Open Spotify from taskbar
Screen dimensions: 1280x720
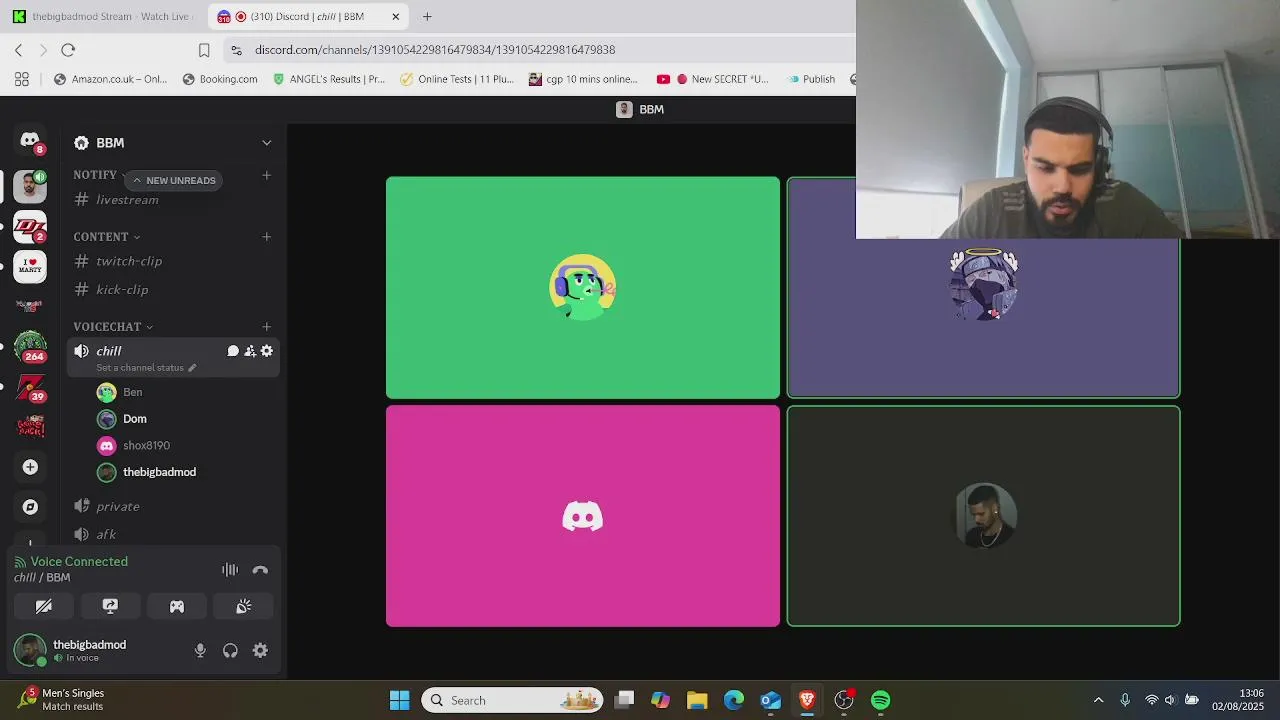tap(880, 700)
